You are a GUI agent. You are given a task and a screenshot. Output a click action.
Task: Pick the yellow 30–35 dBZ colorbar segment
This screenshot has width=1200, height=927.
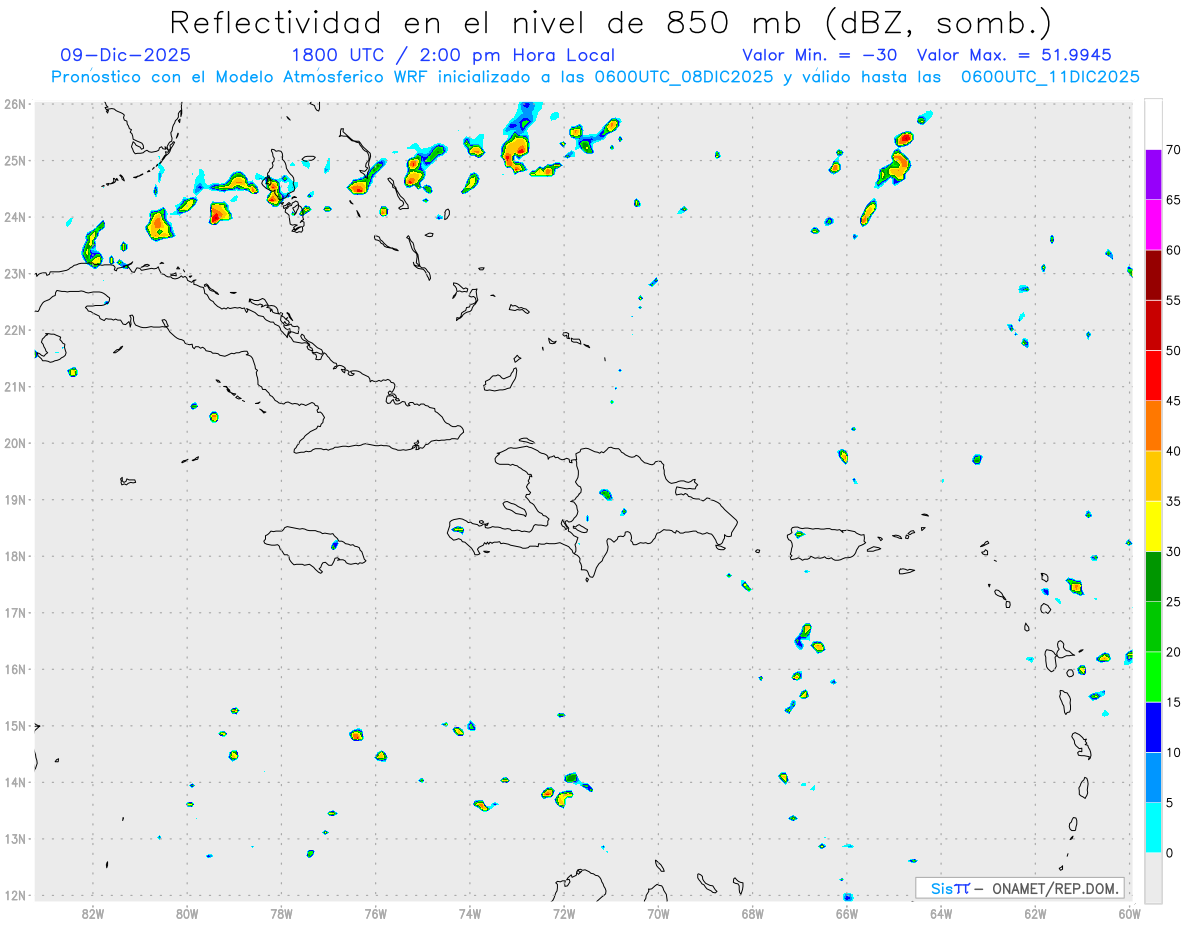[x=1153, y=526]
